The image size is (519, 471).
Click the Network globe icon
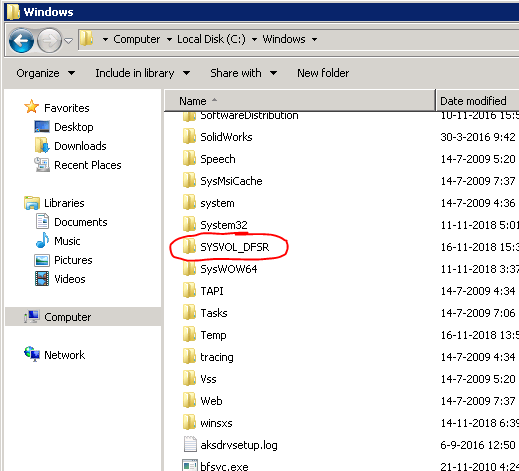coord(32,354)
